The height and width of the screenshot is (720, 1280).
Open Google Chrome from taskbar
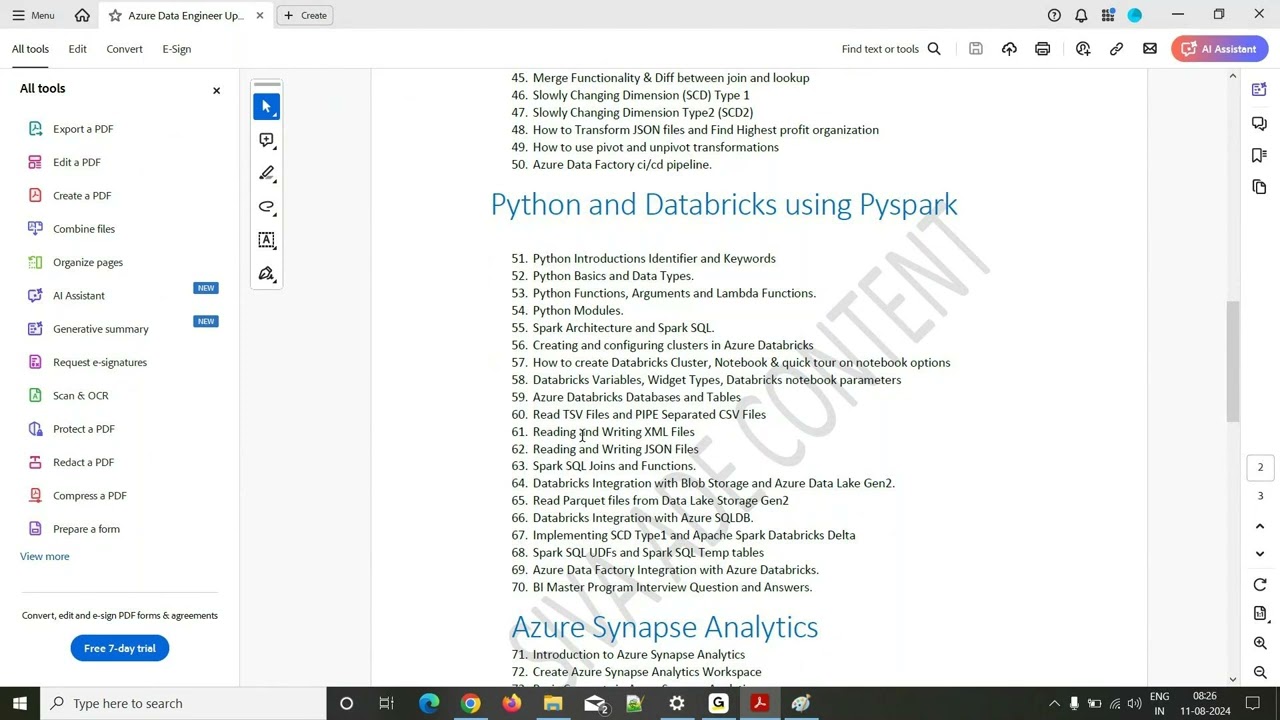(x=470, y=703)
